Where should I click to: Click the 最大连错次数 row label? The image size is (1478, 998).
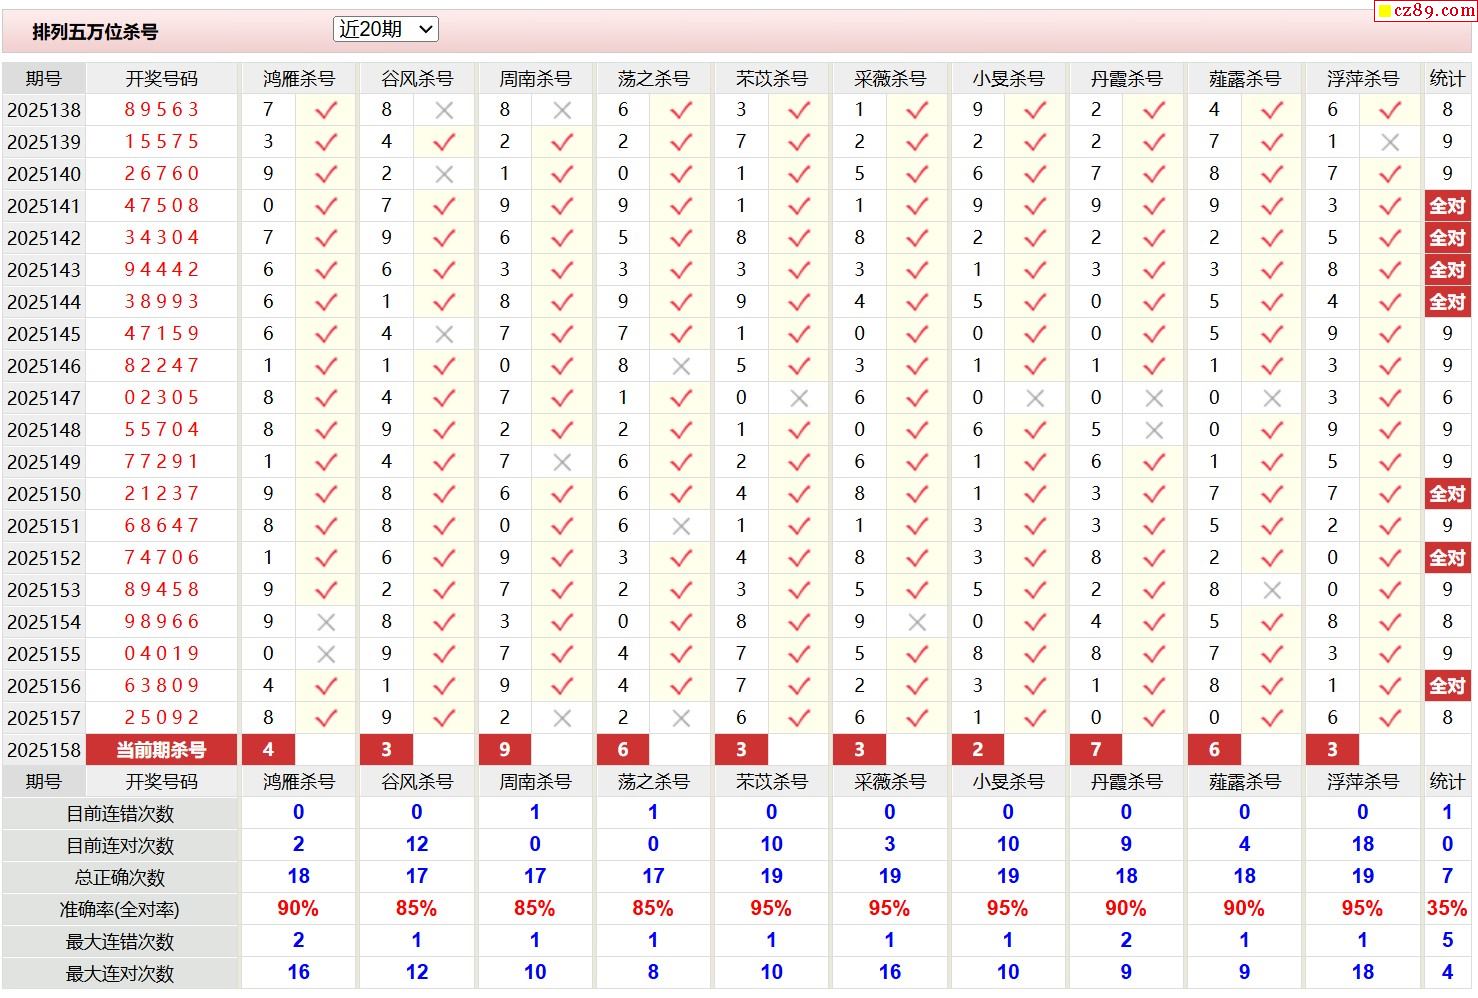120,942
